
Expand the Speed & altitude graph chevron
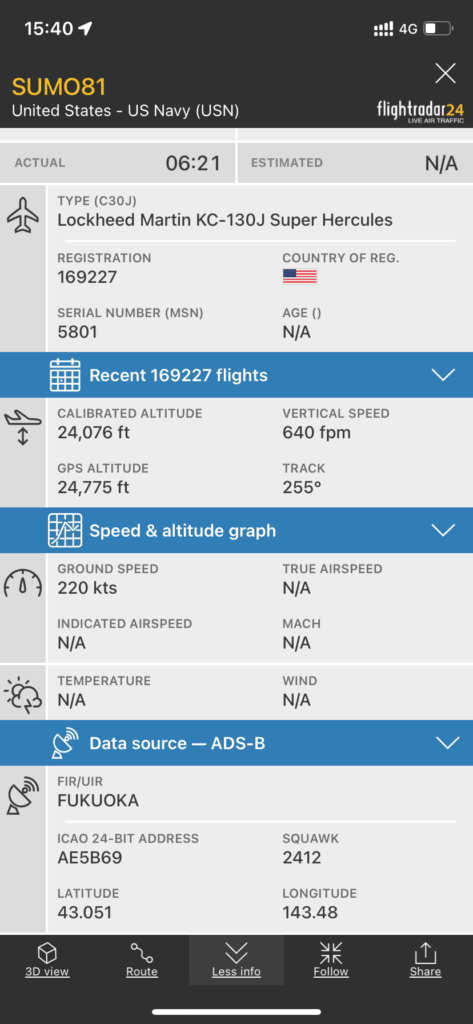pyautogui.click(x=444, y=530)
